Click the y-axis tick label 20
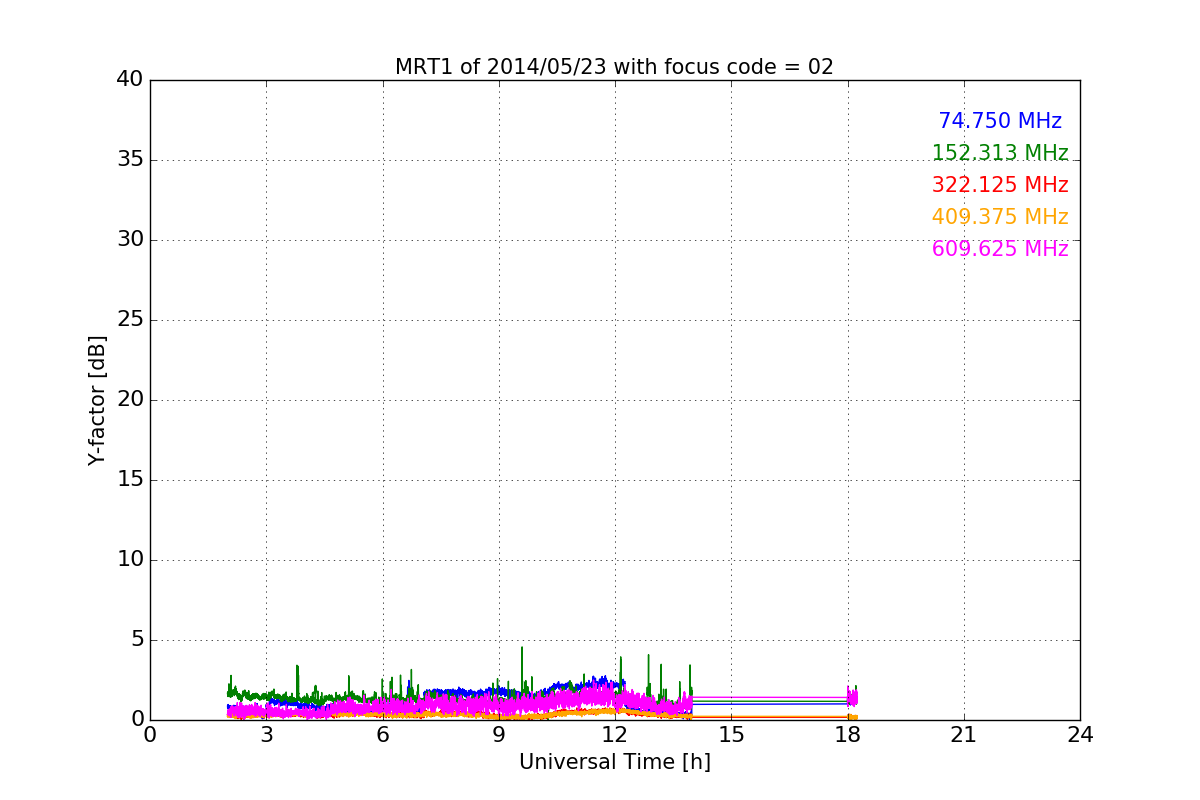 coord(130,400)
